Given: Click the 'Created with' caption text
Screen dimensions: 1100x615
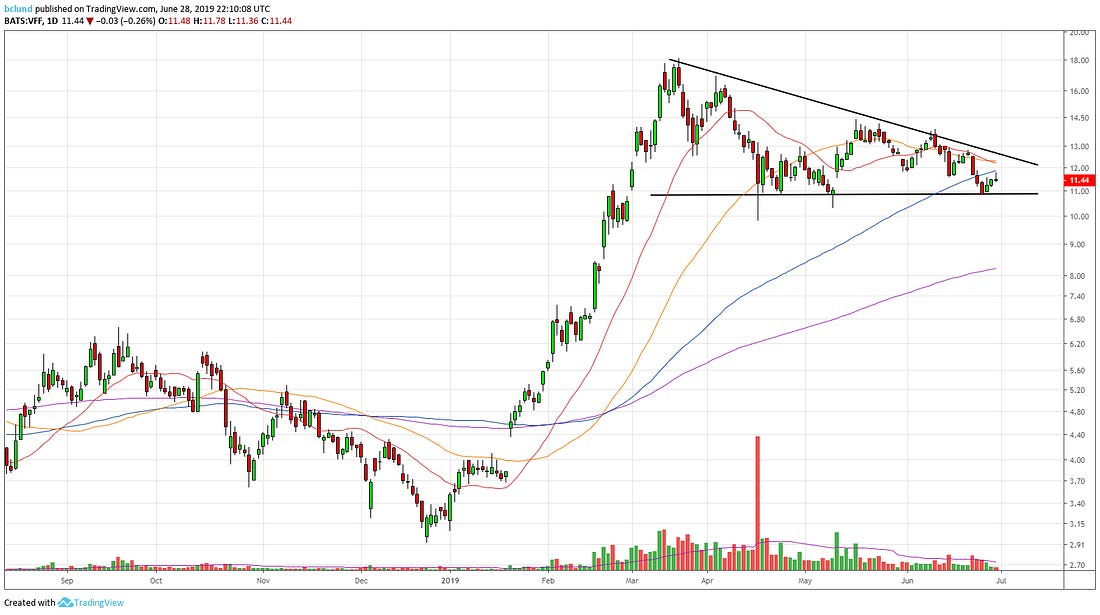Looking at the screenshot, I should 29,602.
